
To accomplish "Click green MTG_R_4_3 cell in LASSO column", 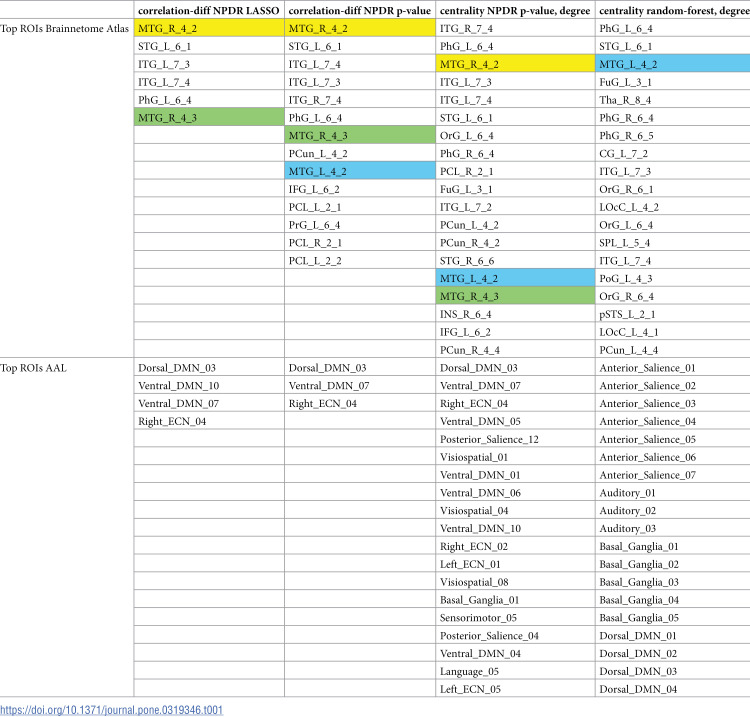I will [x=209, y=118].
